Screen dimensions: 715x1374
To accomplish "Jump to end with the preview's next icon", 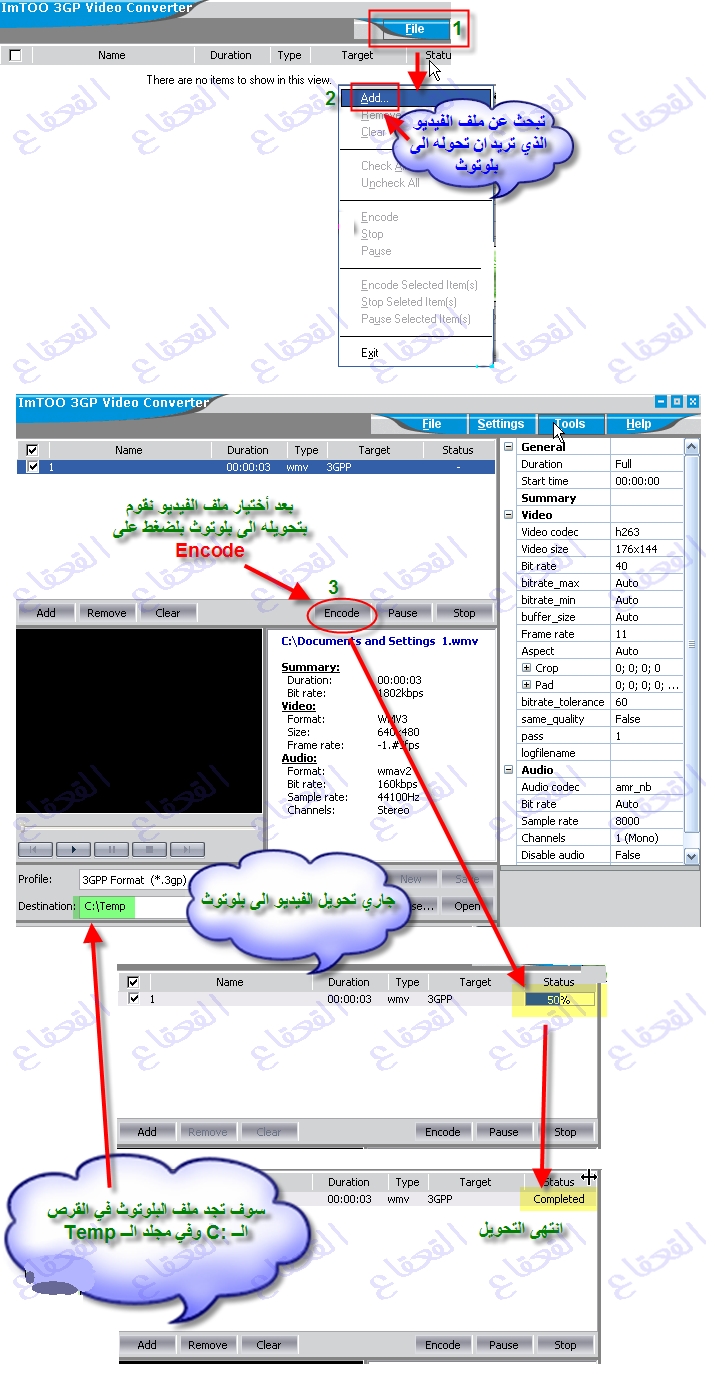I will [x=187, y=849].
